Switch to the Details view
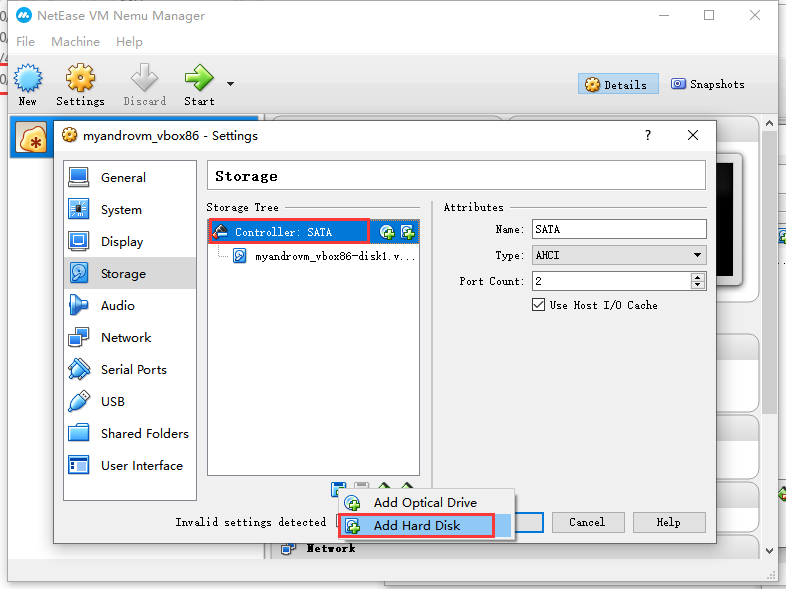The image size is (786, 589). pos(618,84)
